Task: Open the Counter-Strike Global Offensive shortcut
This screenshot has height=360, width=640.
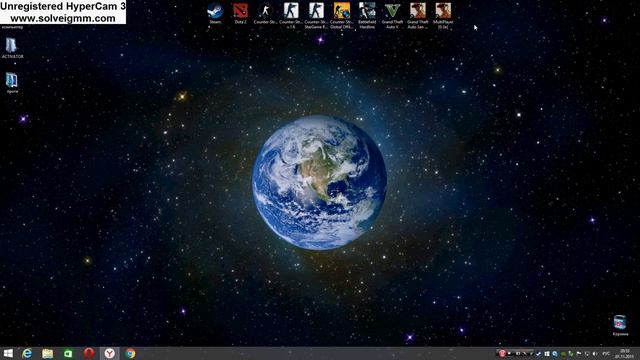Action: 341,16
